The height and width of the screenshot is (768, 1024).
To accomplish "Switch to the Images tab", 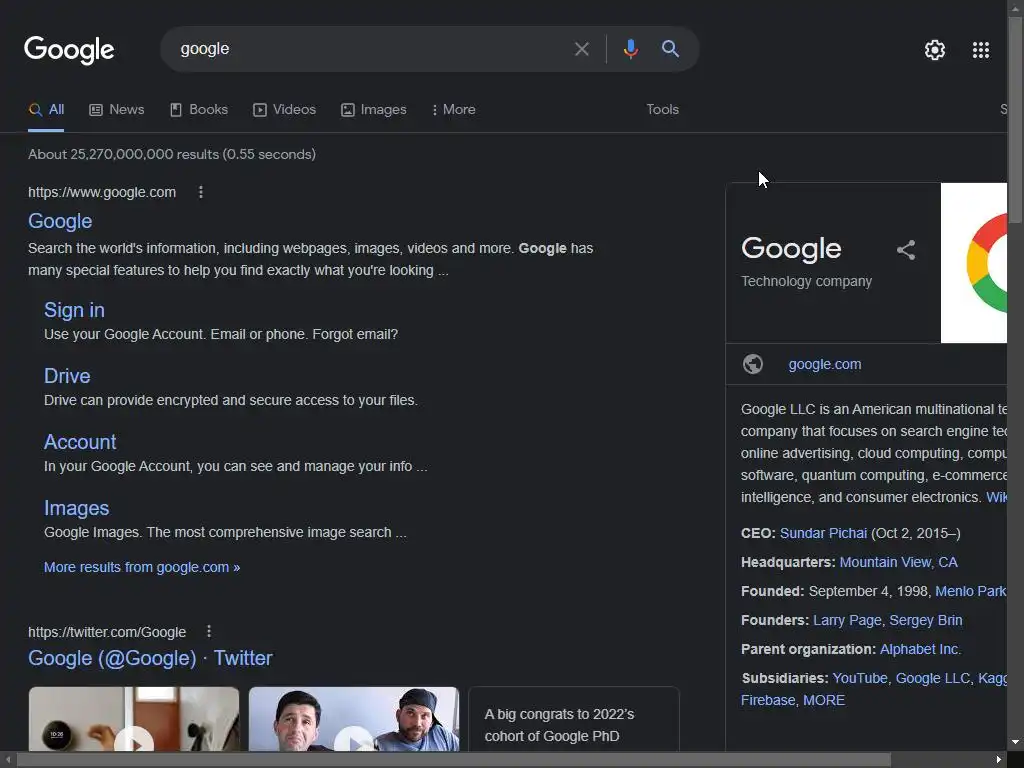I will point(374,110).
